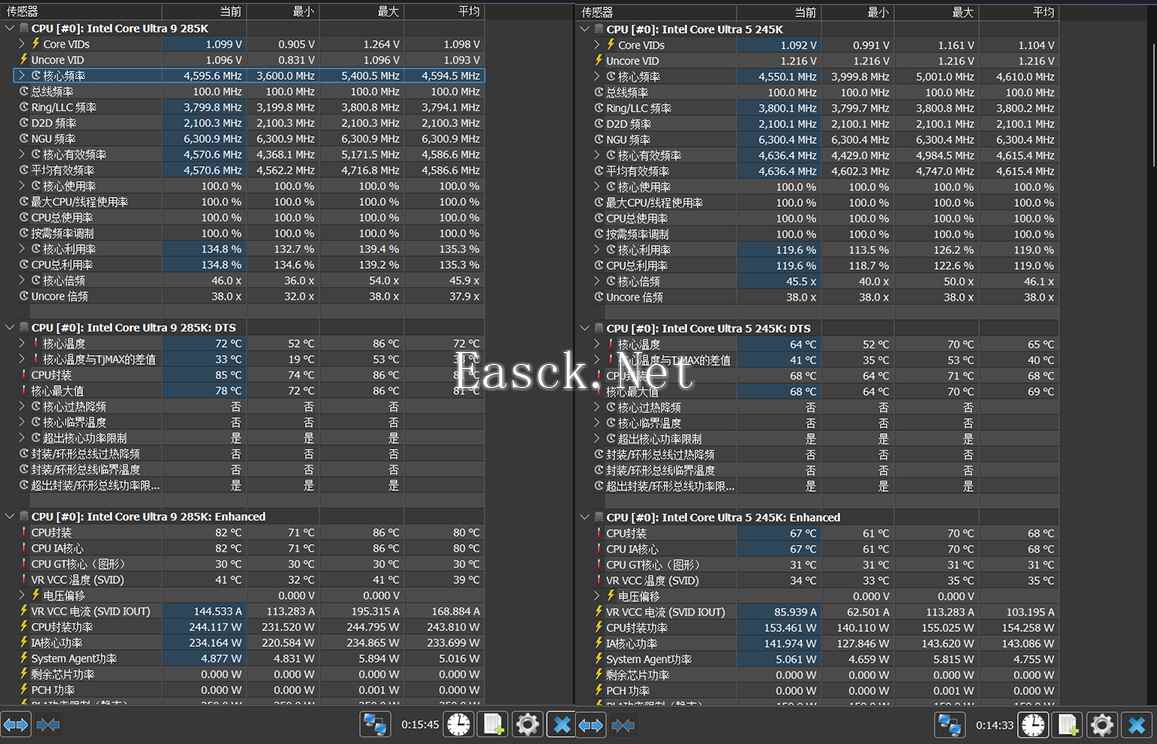Viewport: 1157px width, 744px height.
Task: Expand 核心频率 in the Ultra 5 245K window
Action: (596, 76)
